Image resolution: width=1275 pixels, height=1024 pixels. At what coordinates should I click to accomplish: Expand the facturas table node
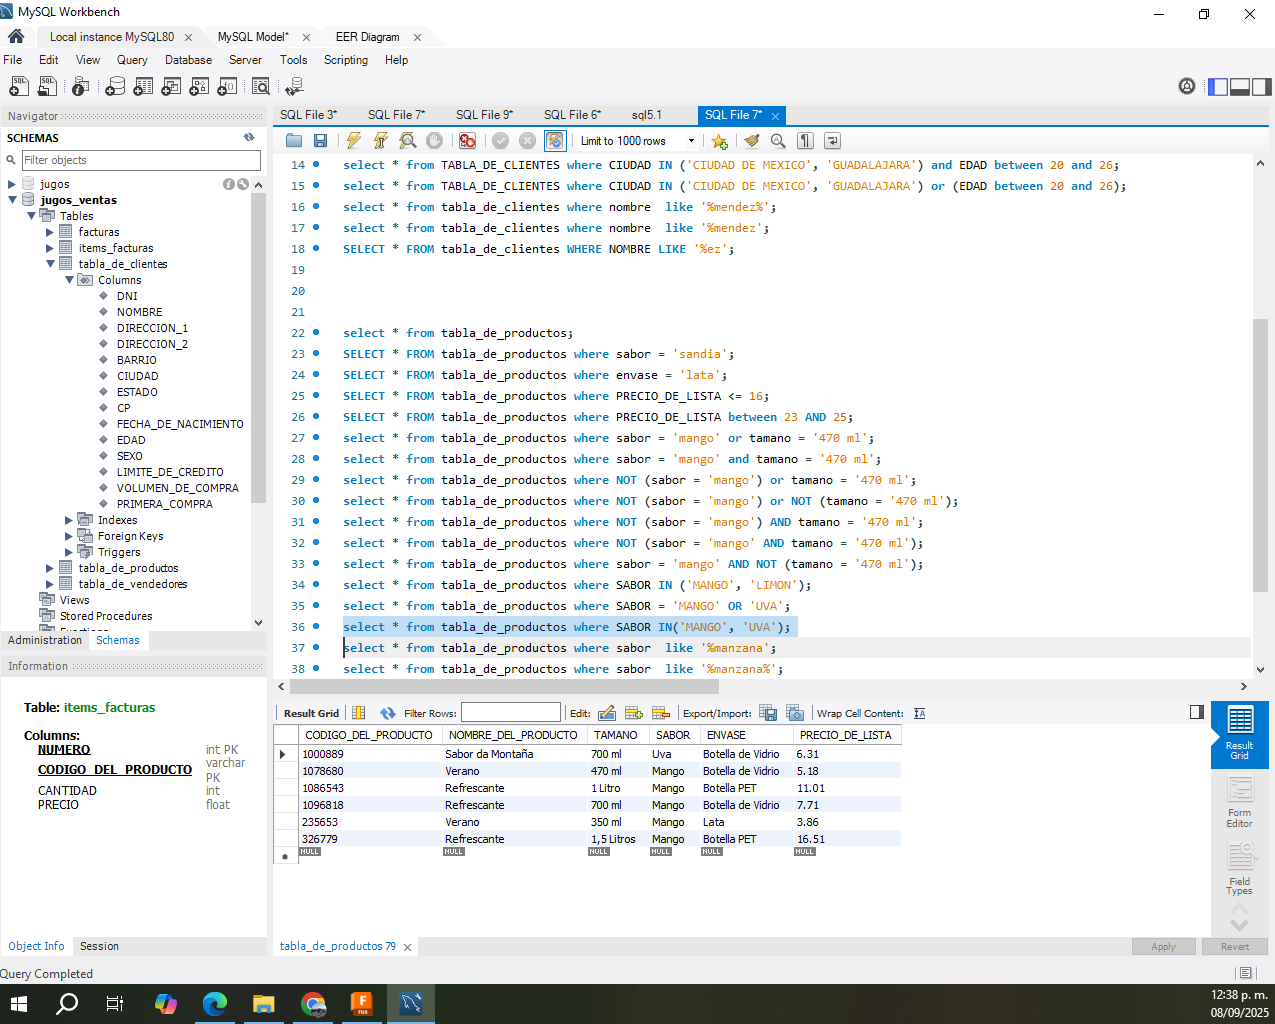(x=50, y=232)
